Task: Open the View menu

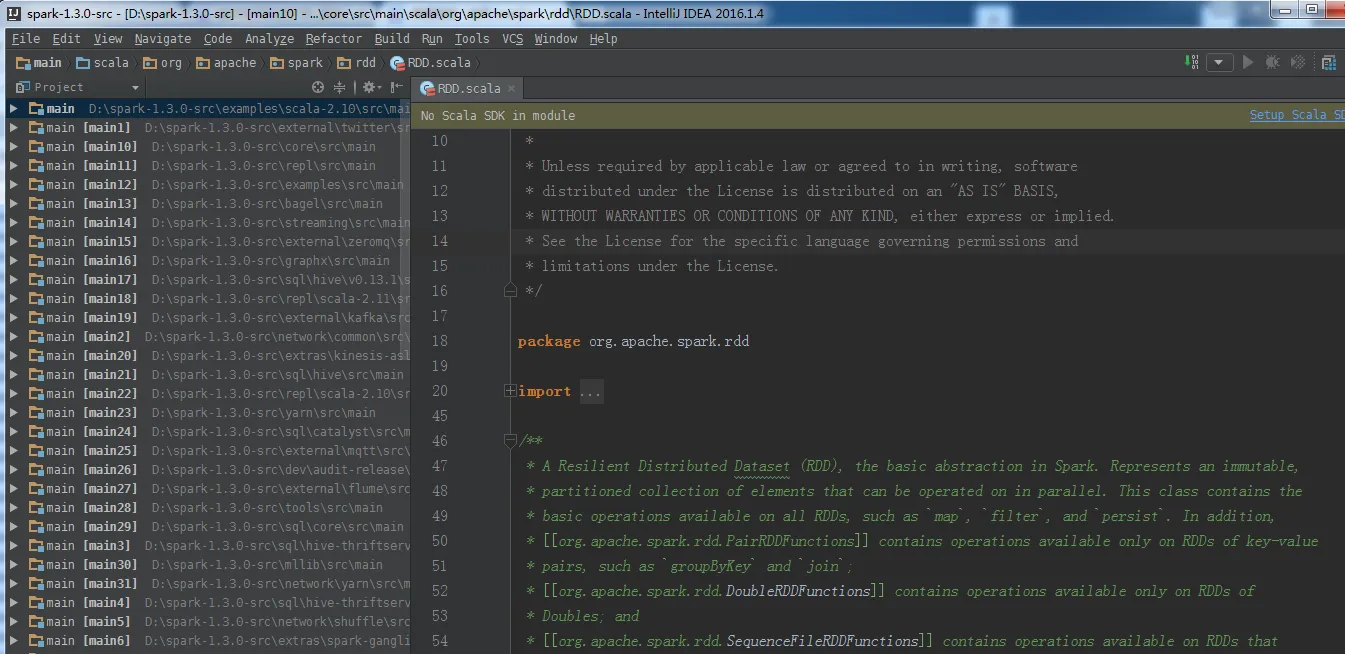Action: pyautogui.click(x=108, y=38)
